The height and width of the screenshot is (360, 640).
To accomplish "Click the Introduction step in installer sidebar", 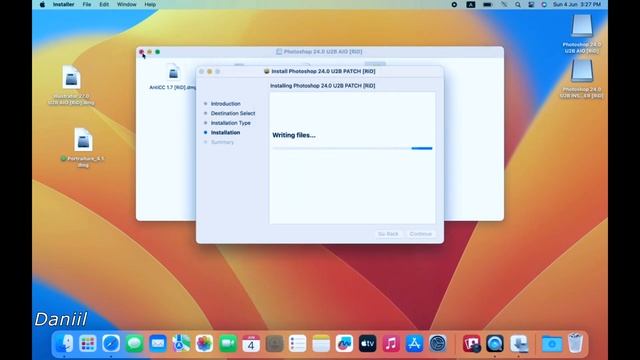I will (226, 104).
